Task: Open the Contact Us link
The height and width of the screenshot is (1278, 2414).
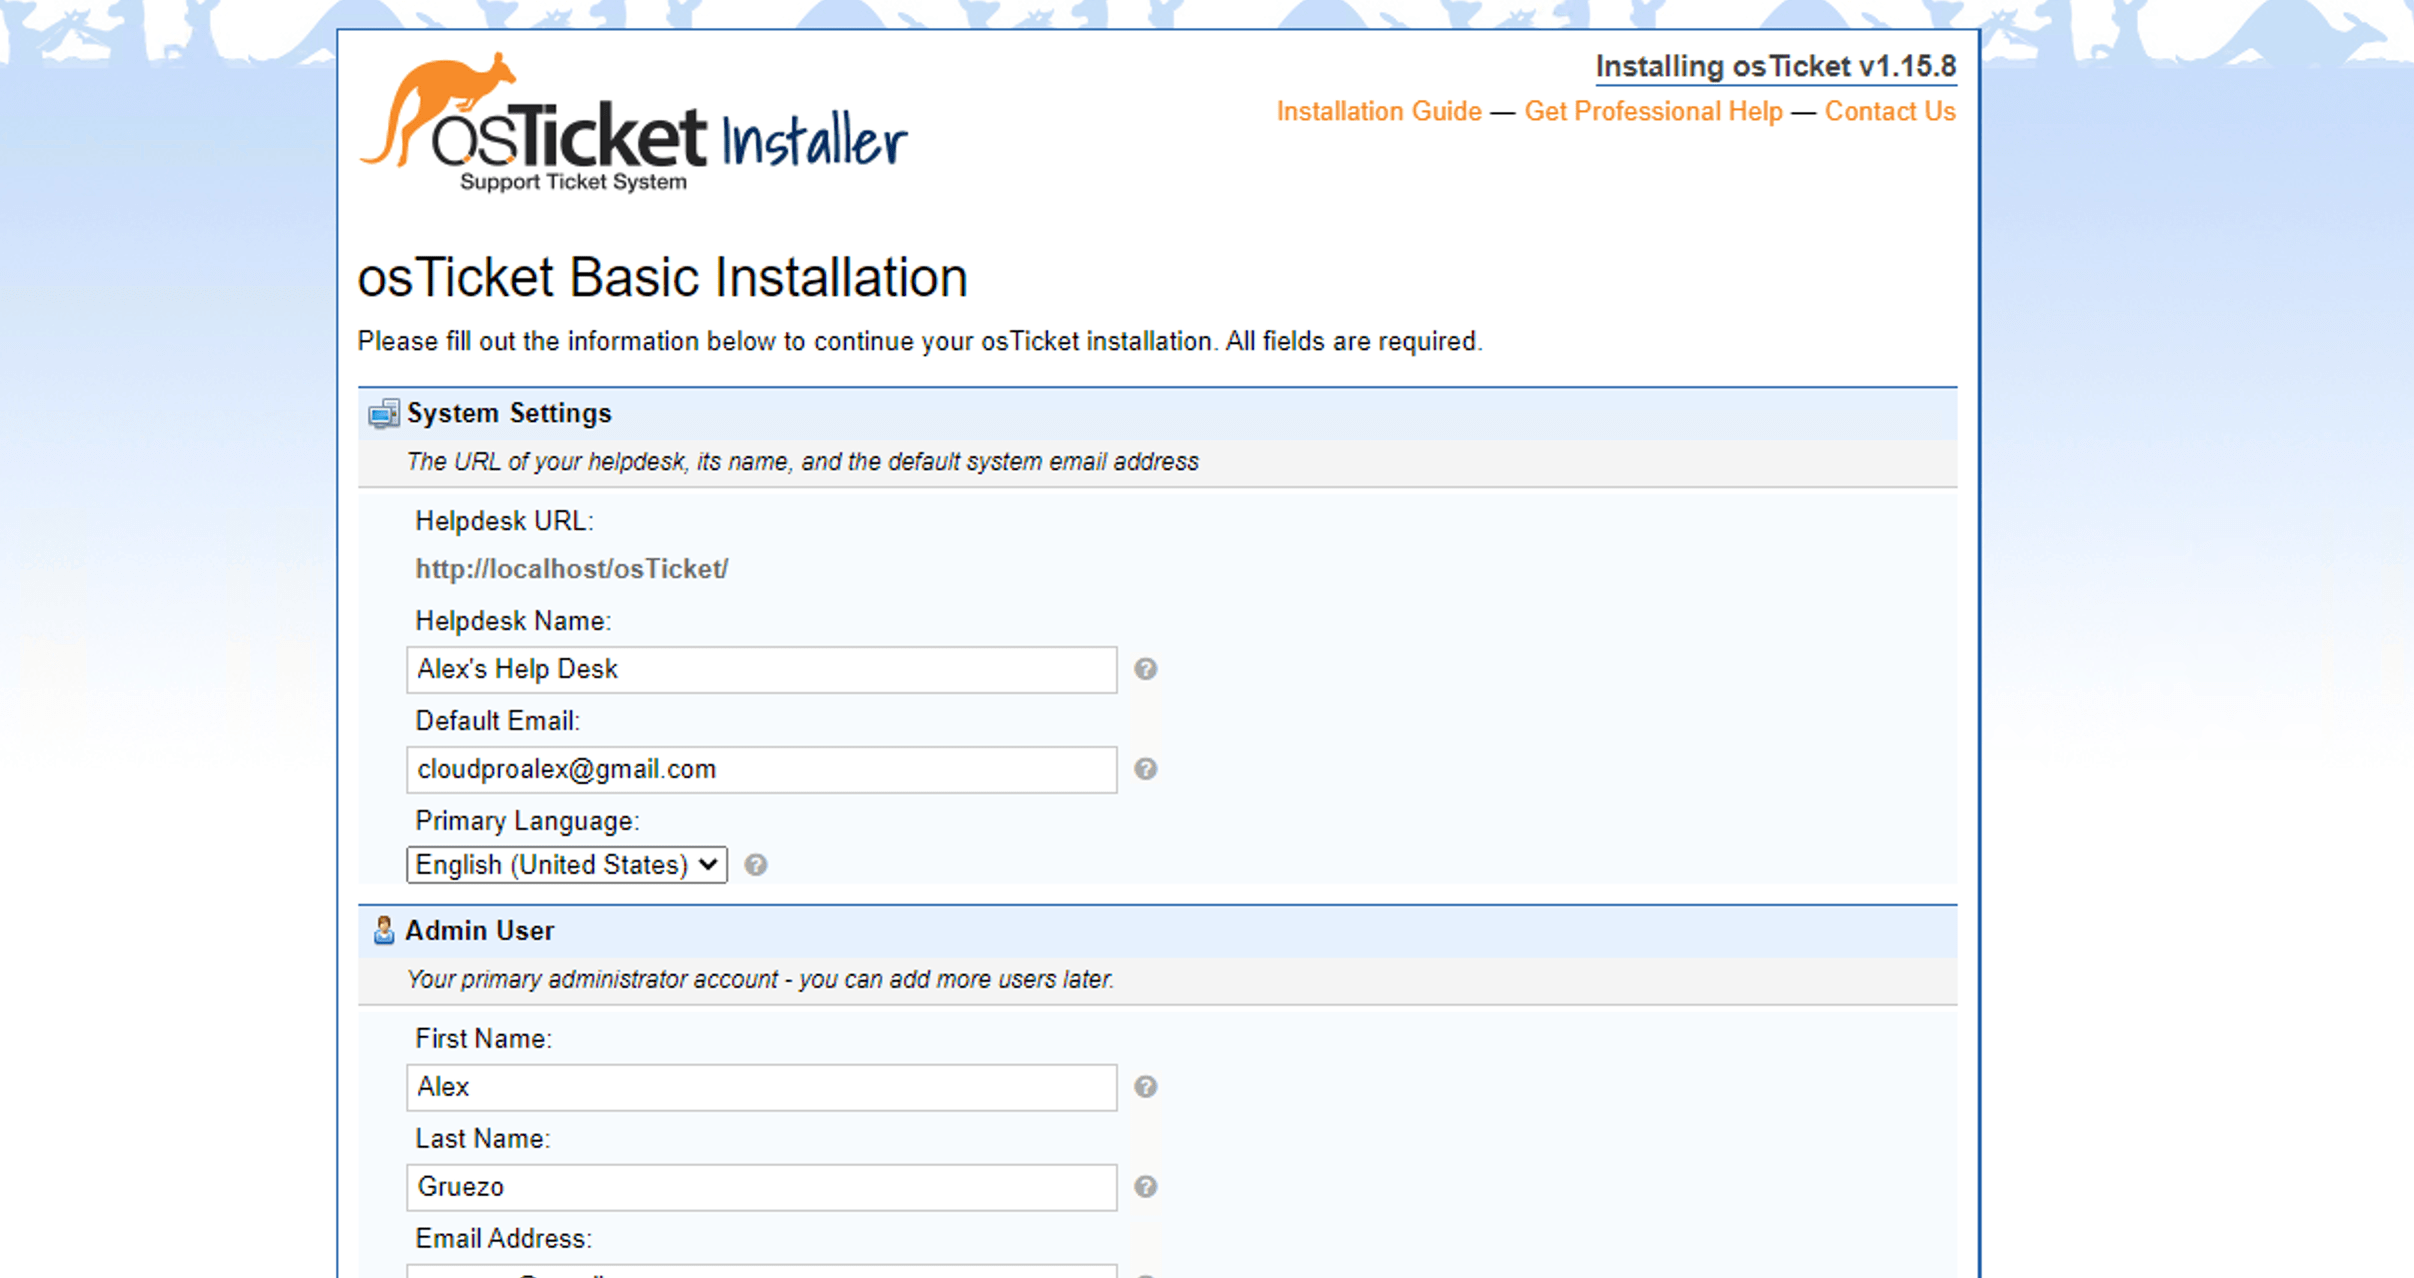Action: pos(1889,111)
